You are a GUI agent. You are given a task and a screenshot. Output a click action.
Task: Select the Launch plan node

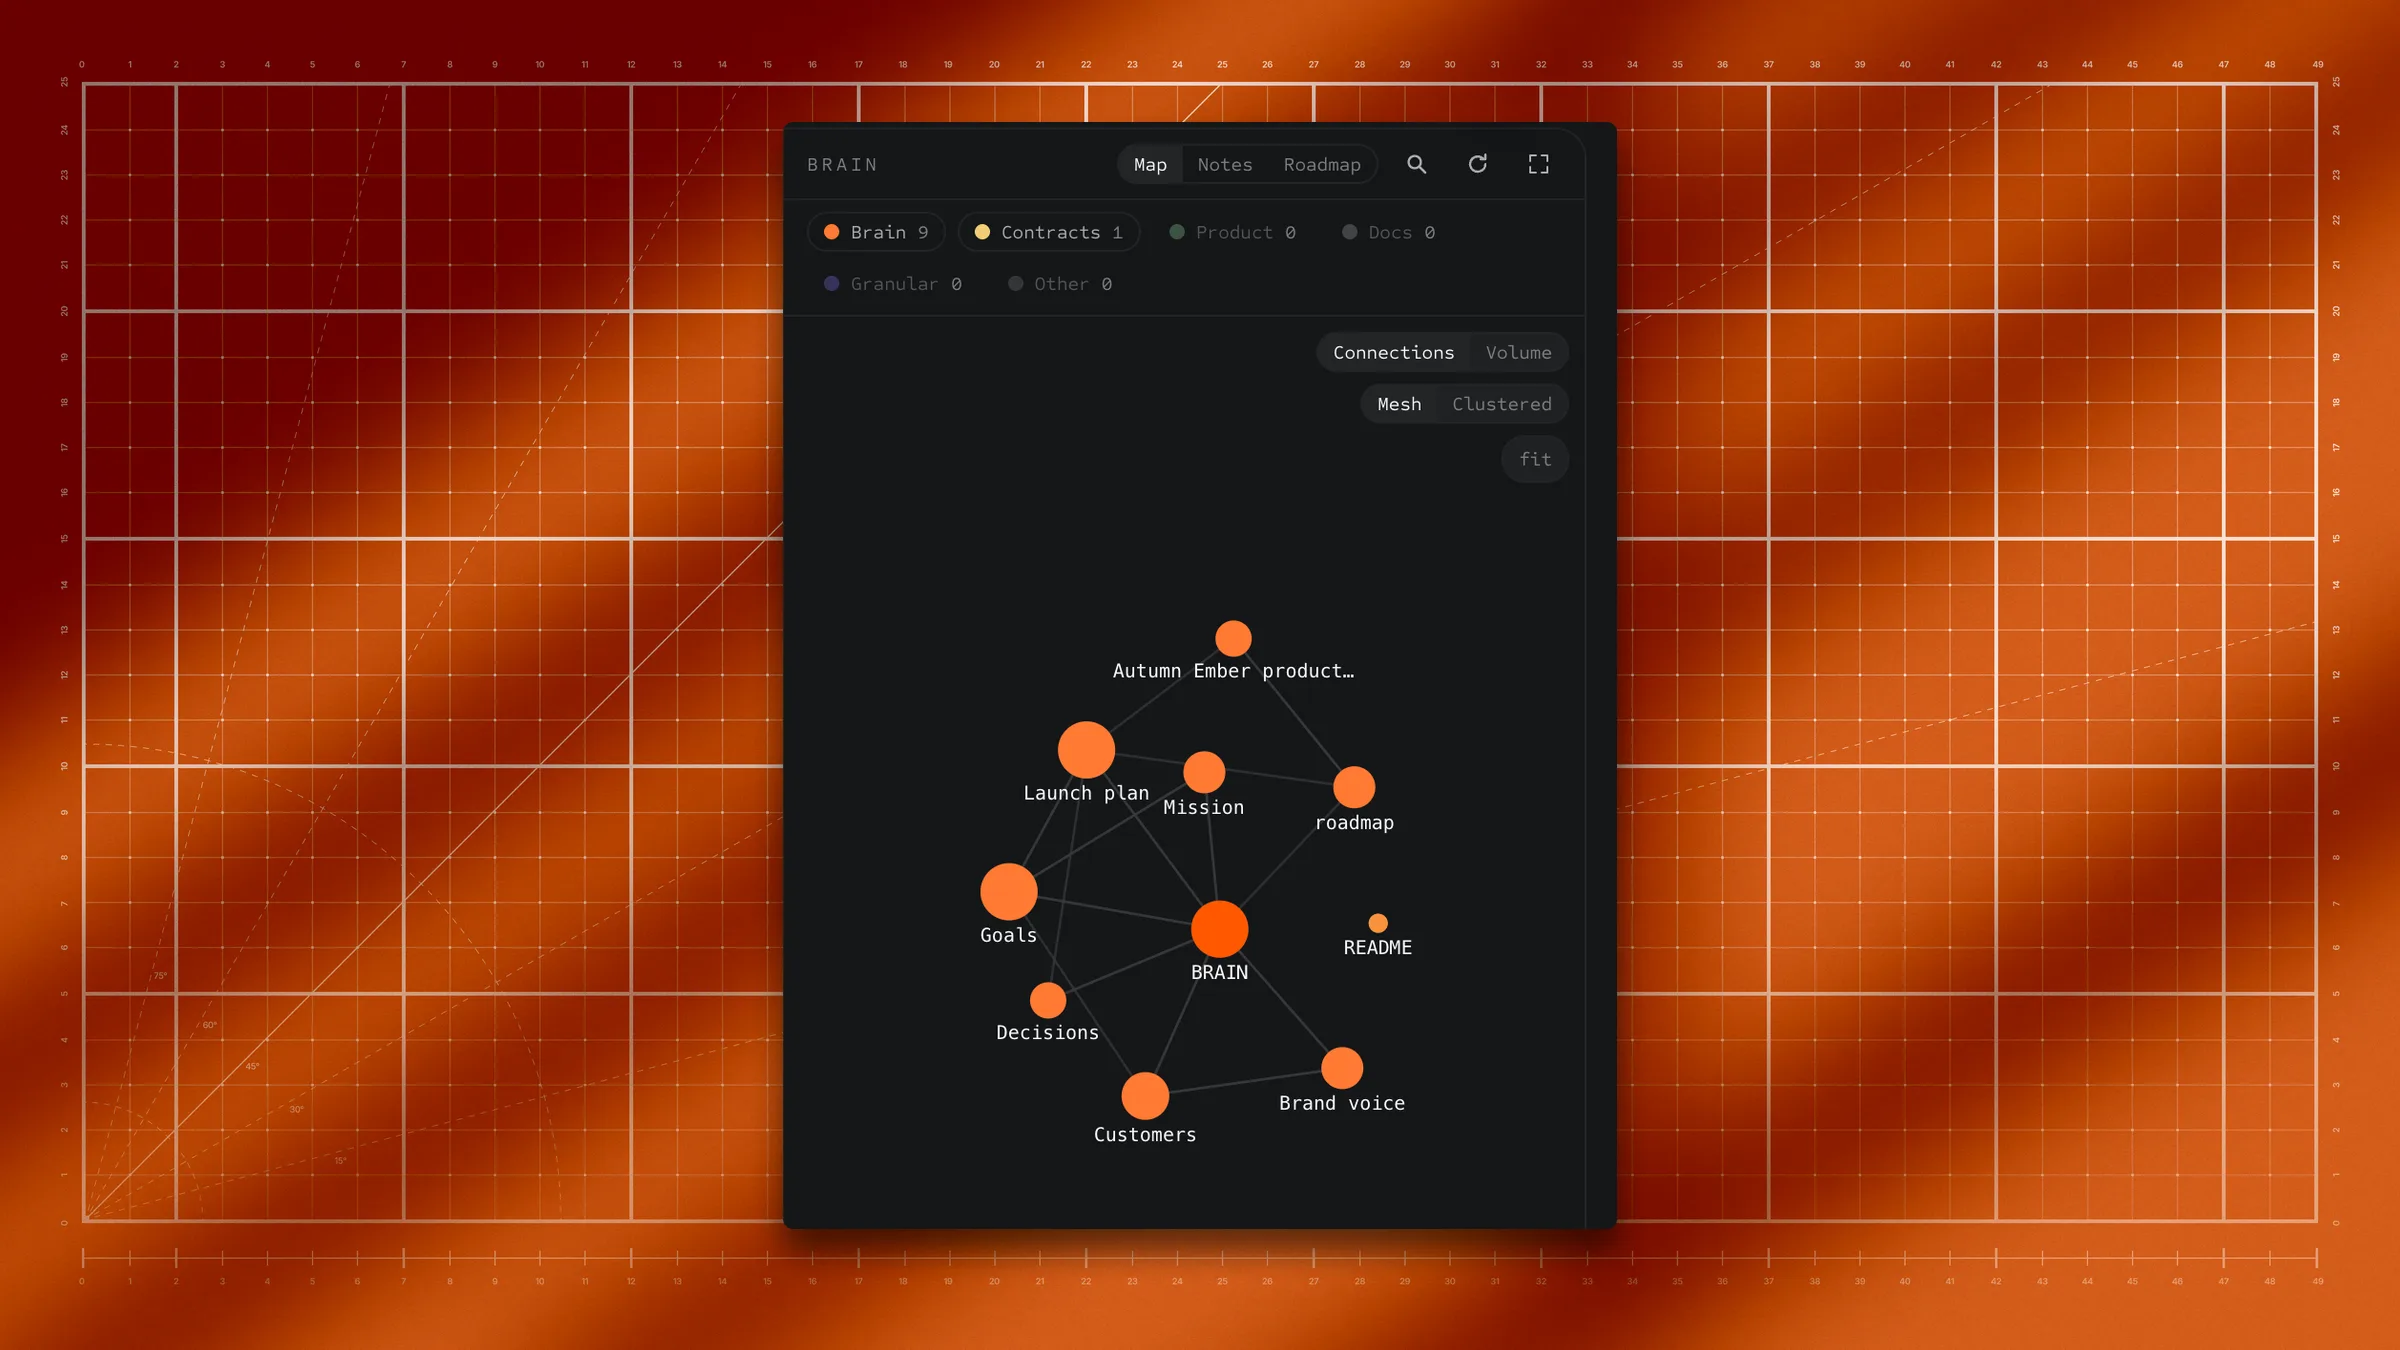click(x=1086, y=750)
